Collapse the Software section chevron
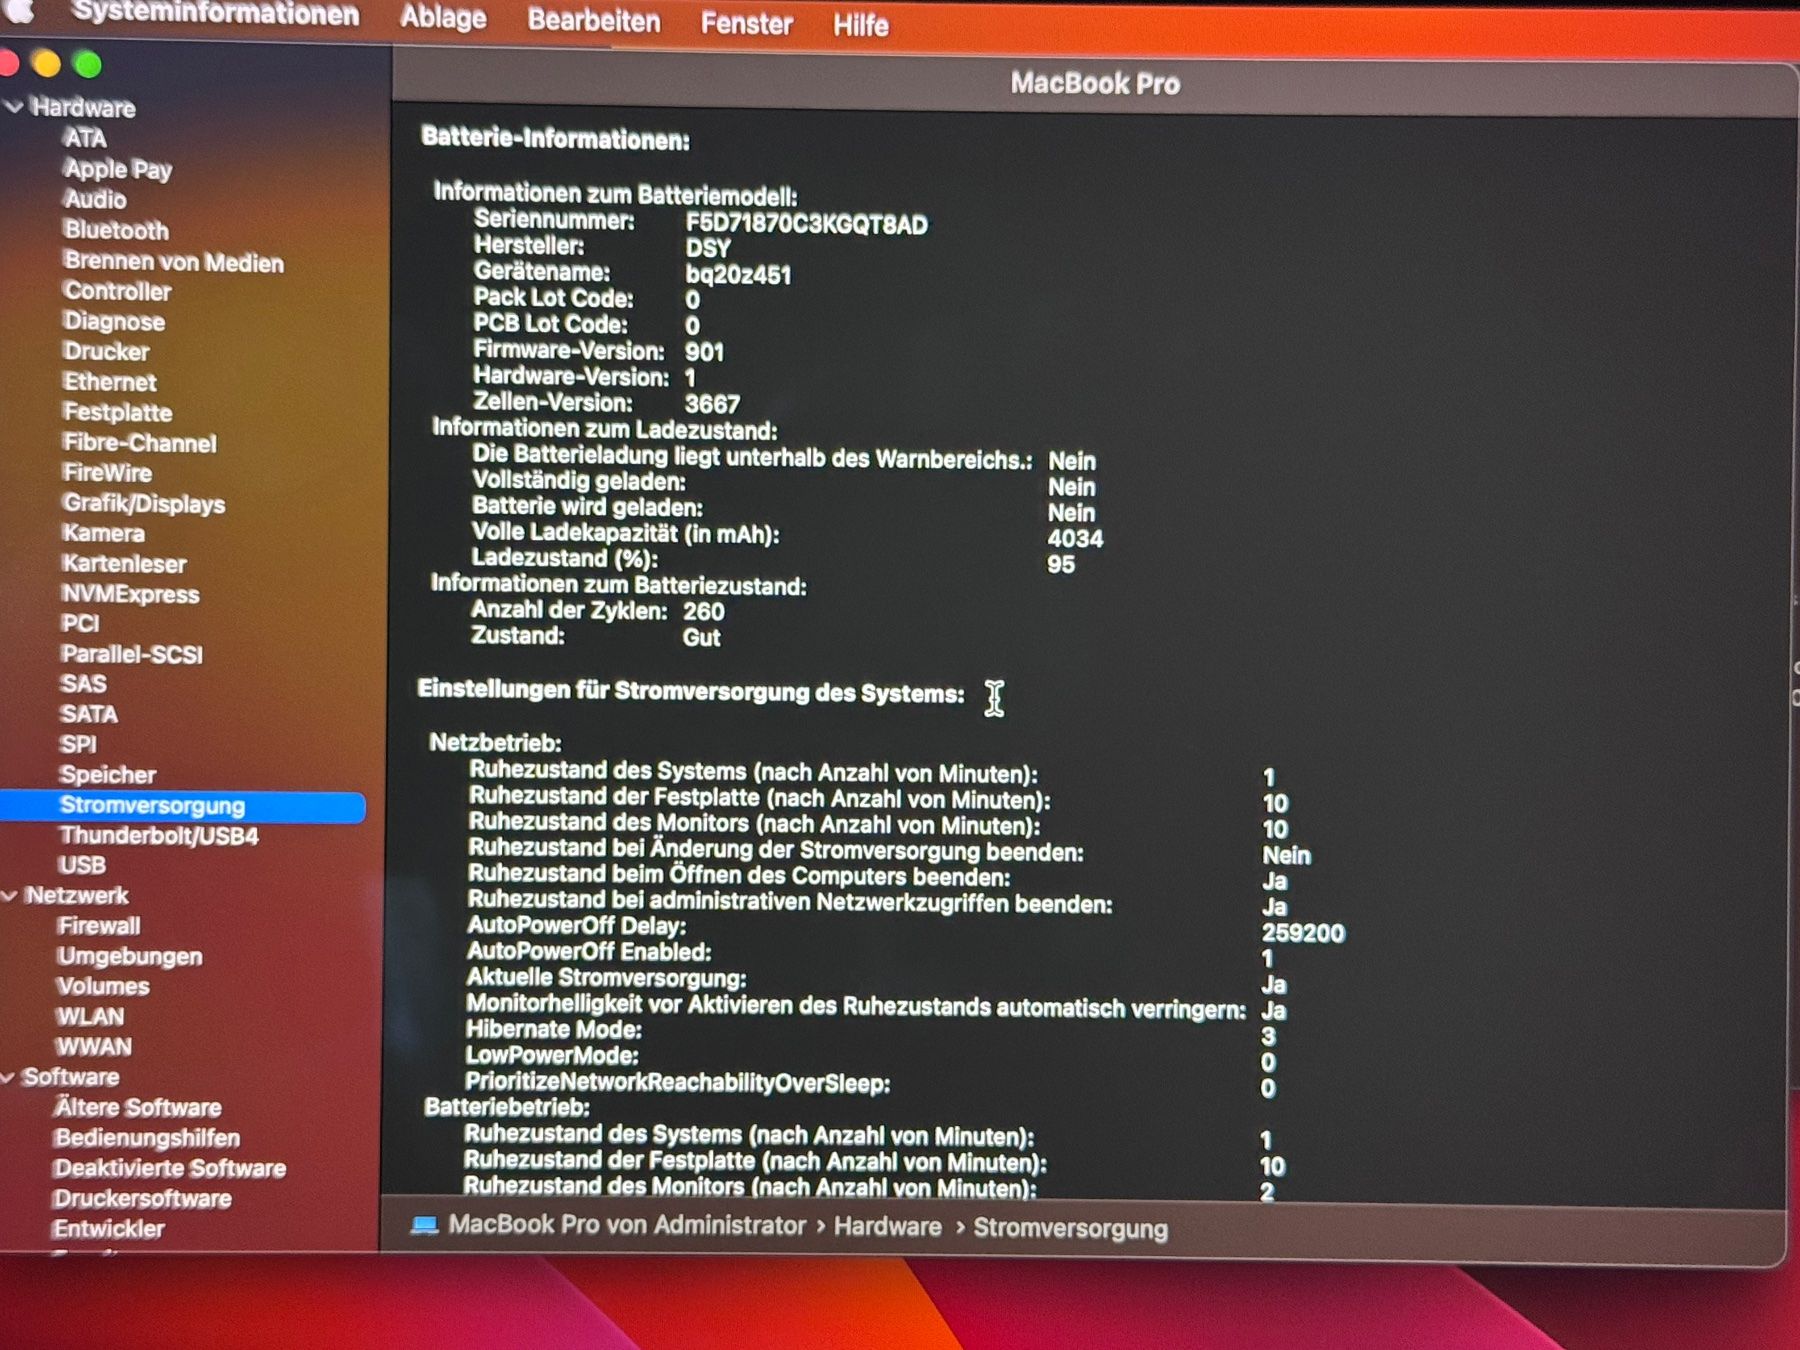The image size is (1800, 1350). click(8, 1077)
